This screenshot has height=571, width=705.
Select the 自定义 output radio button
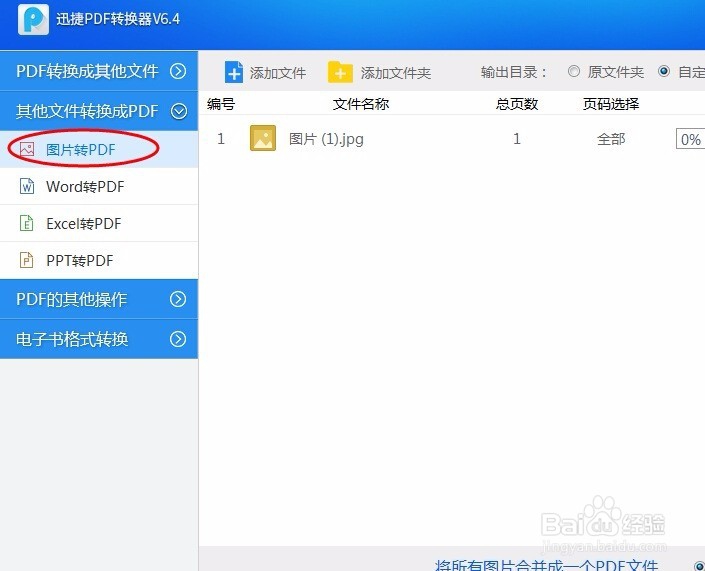[x=664, y=71]
